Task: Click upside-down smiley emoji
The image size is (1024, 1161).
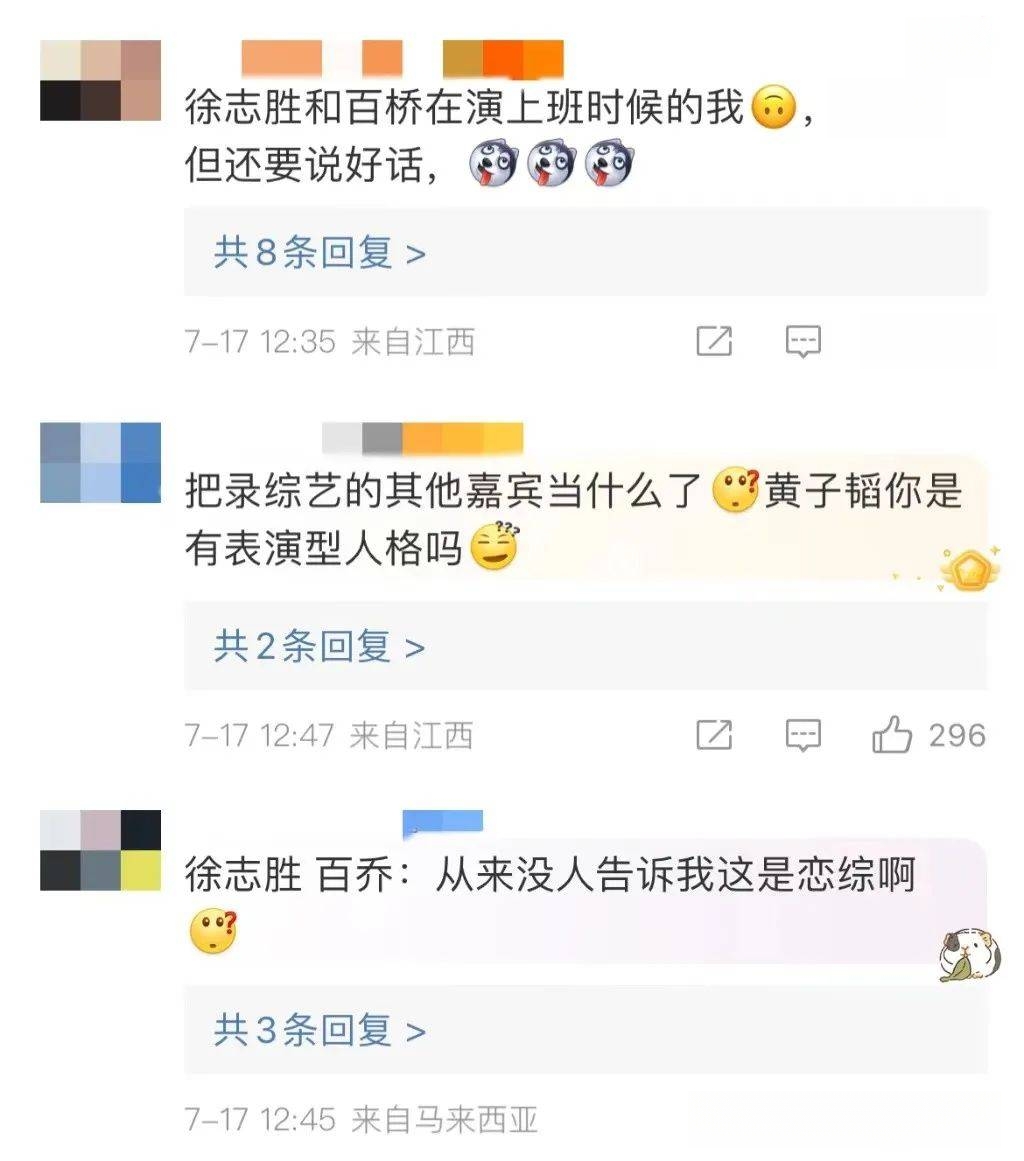Action: (x=774, y=107)
